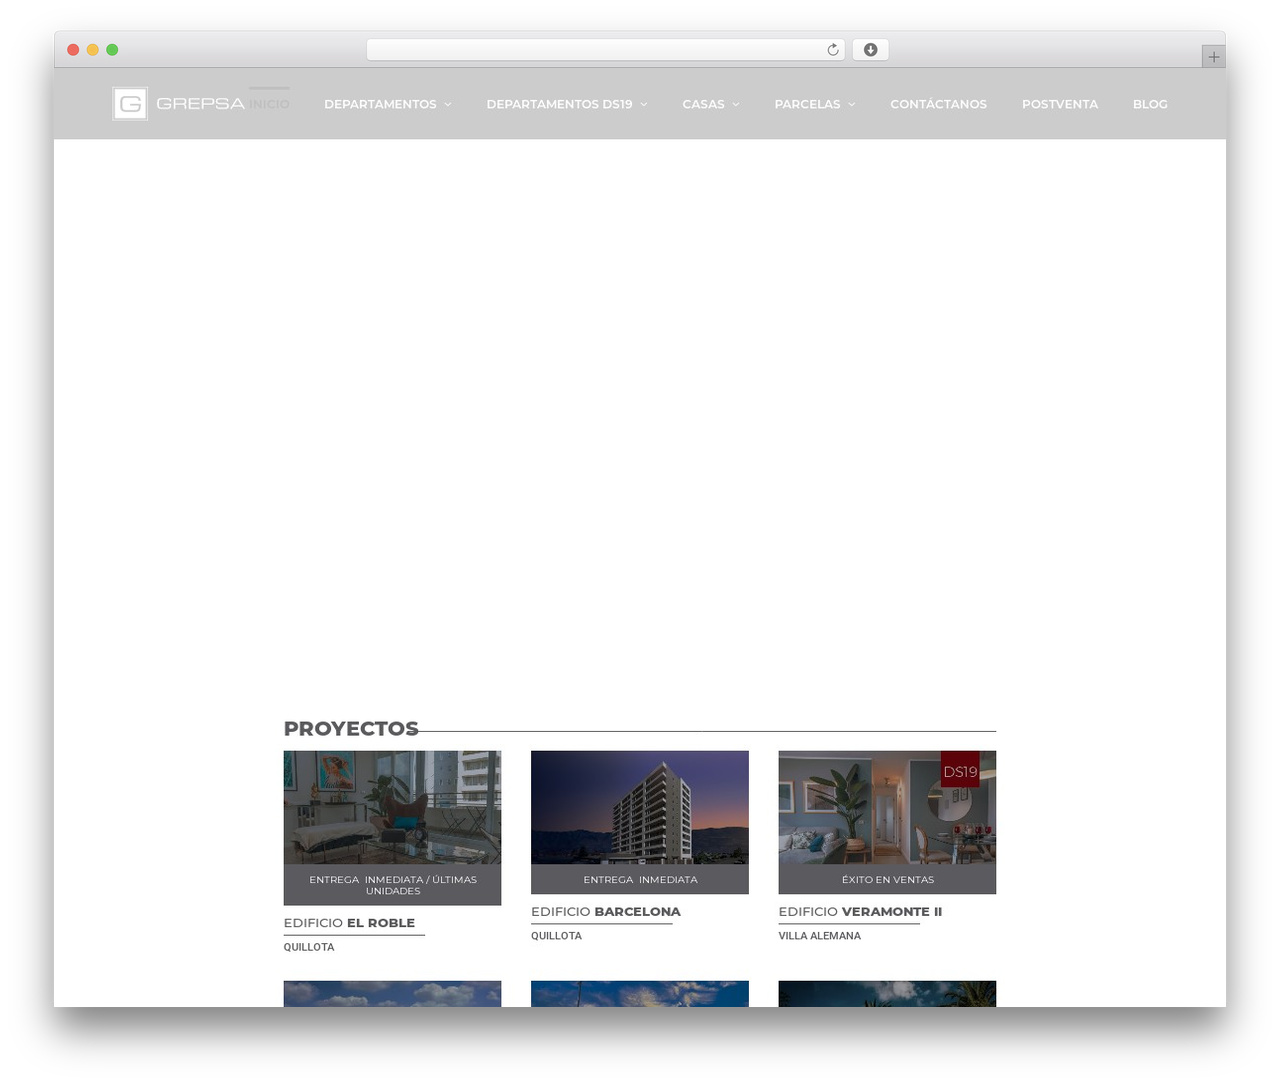Screen dimensions: 1280x1084
Task: Minimize the window with the yellow button
Action: [x=92, y=50]
